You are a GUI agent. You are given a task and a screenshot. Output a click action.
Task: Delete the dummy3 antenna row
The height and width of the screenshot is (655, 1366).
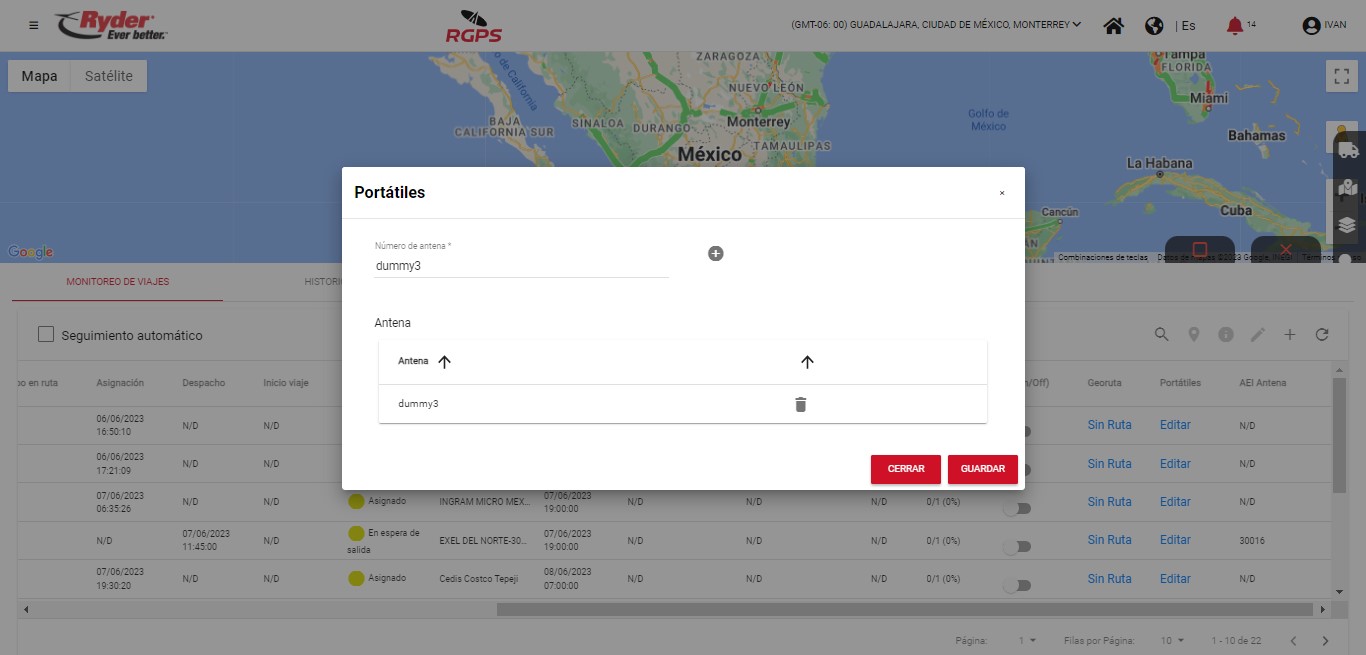coord(800,404)
